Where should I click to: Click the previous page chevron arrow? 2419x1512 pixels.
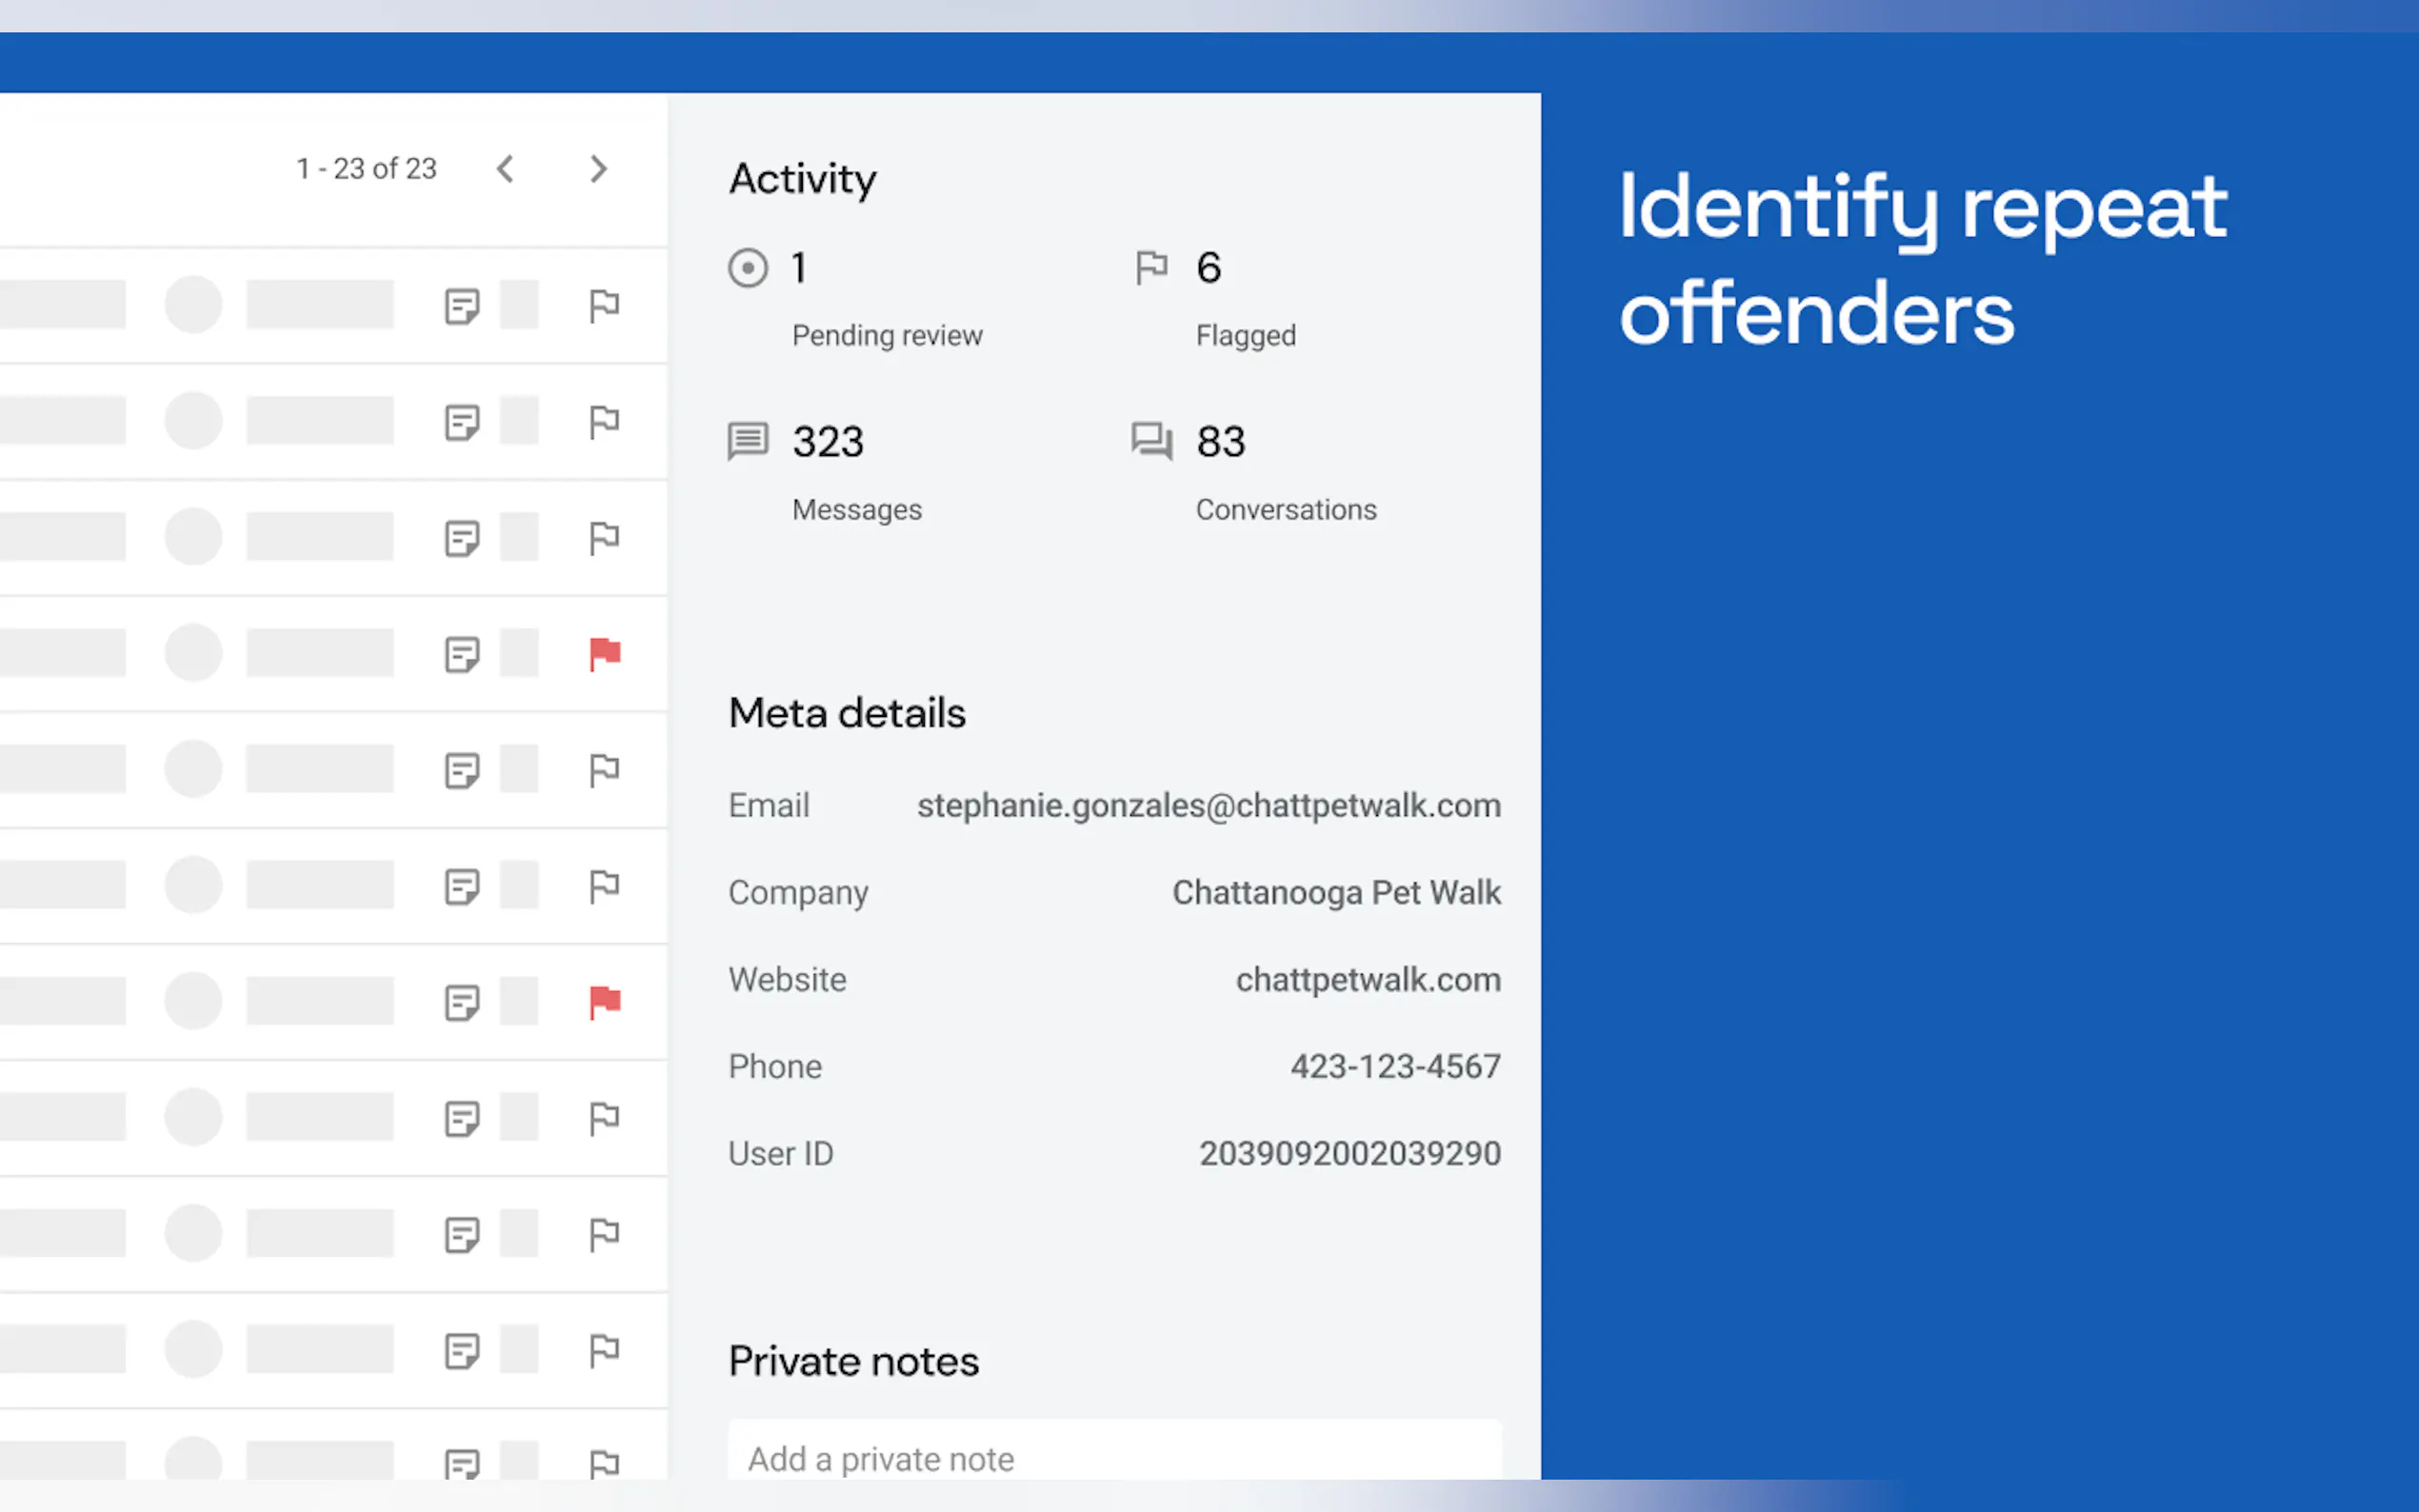506,169
